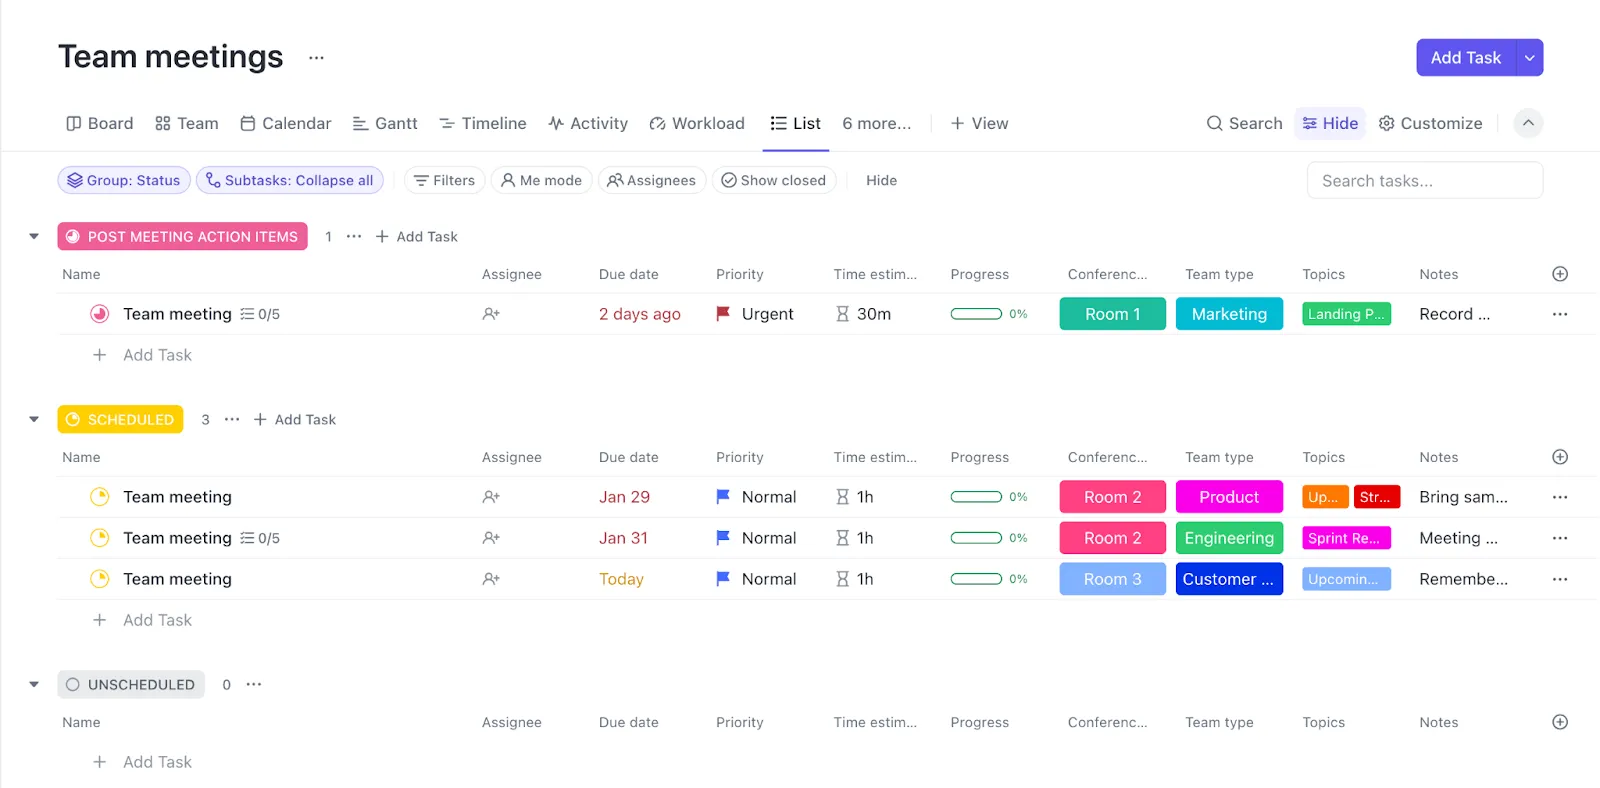Collapse the UNSCHEDULED group arrow

[34, 685]
